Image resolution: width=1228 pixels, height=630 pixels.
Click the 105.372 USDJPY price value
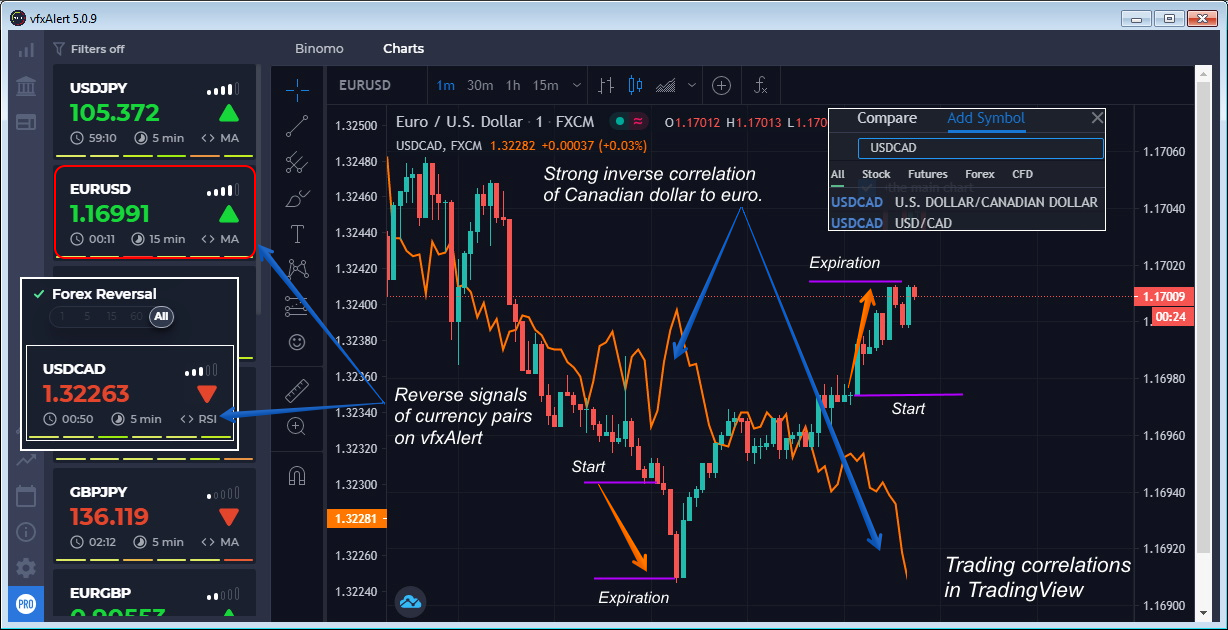click(115, 113)
